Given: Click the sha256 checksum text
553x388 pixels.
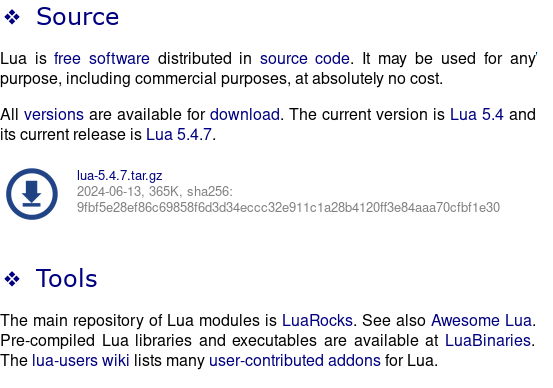Looking at the screenshot, I should point(288,207).
